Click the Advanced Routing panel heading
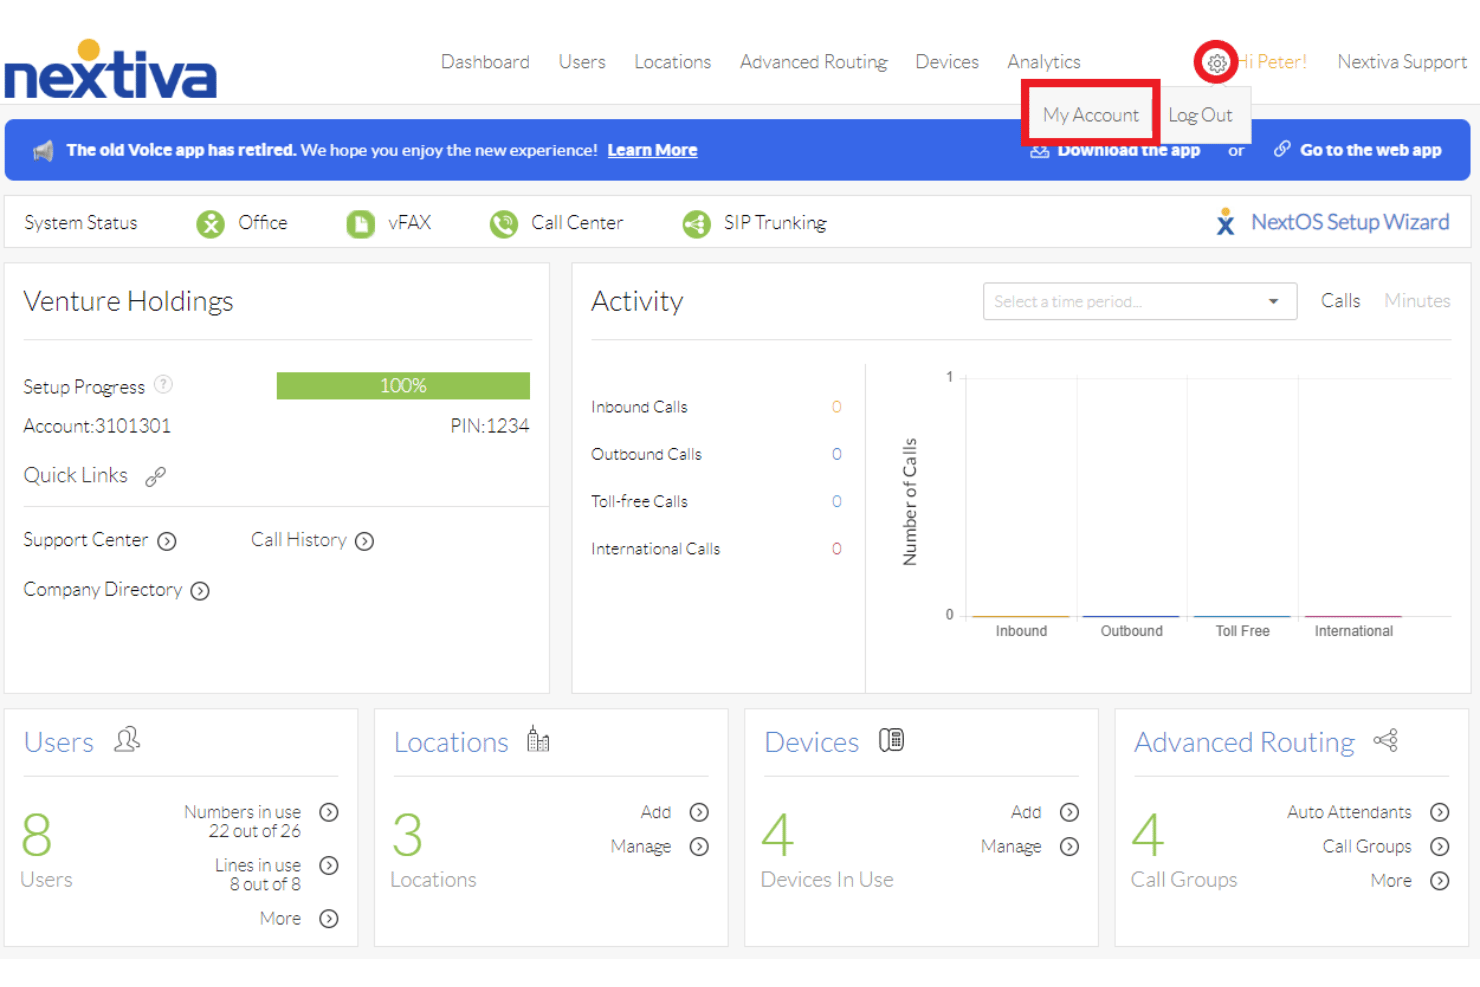Screen dimensions: 1480x987 point(1244,742)
